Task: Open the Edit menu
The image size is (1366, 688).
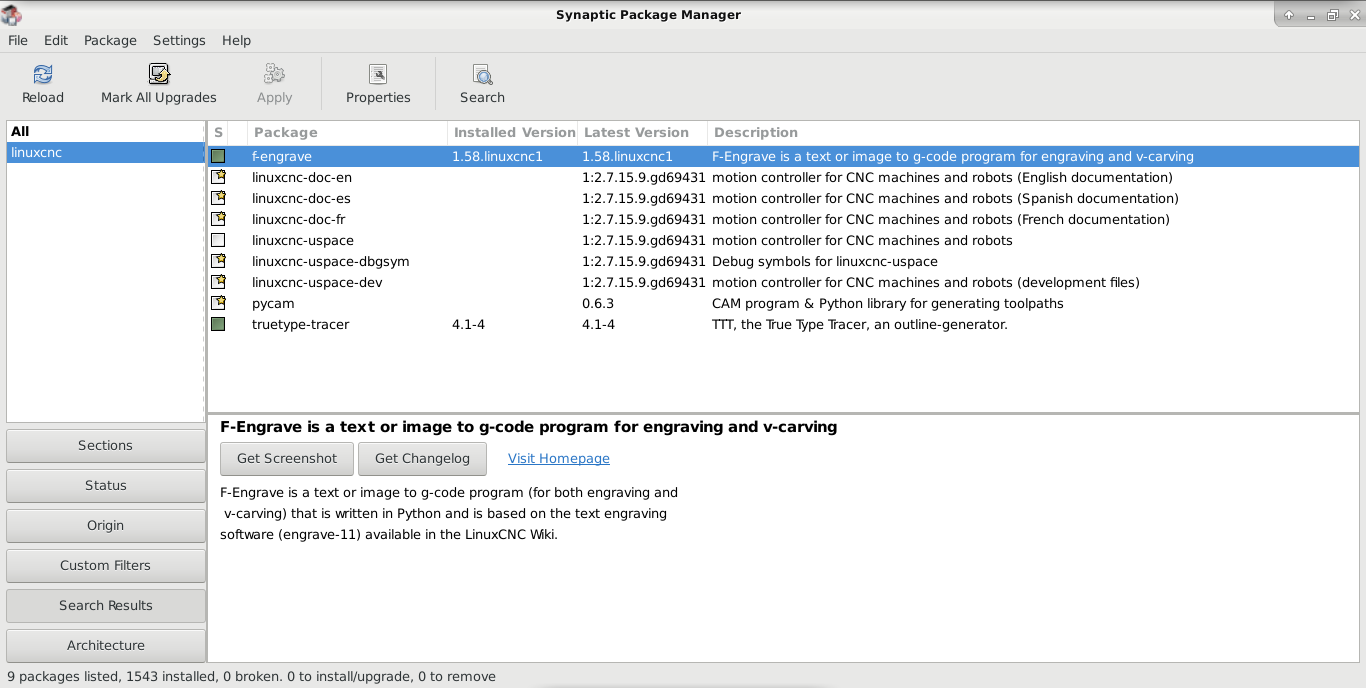Action: pyautogui.click(x=56, y=41)
